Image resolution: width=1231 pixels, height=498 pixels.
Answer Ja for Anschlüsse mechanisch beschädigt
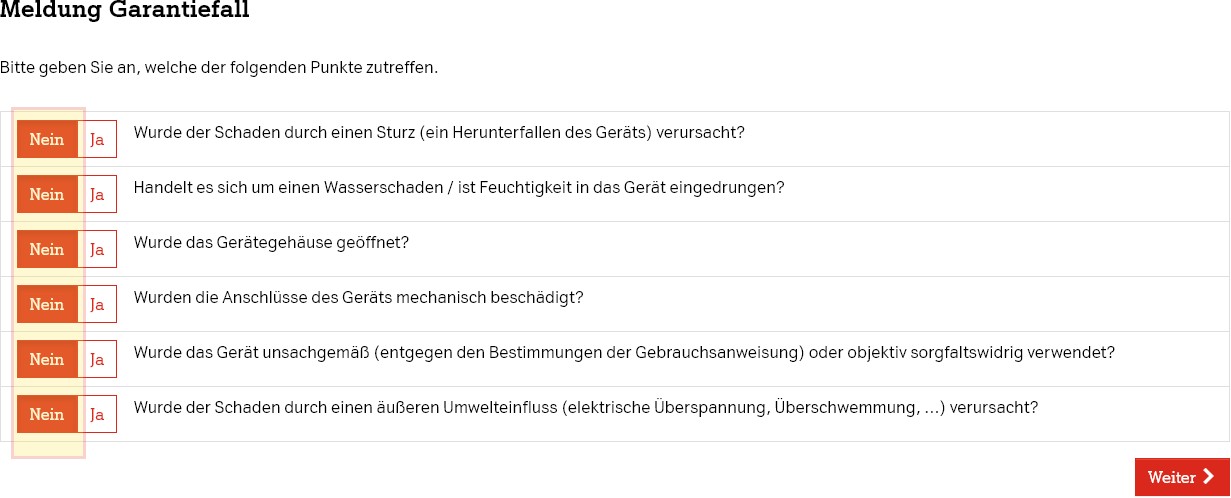click(x=97, y=304)
